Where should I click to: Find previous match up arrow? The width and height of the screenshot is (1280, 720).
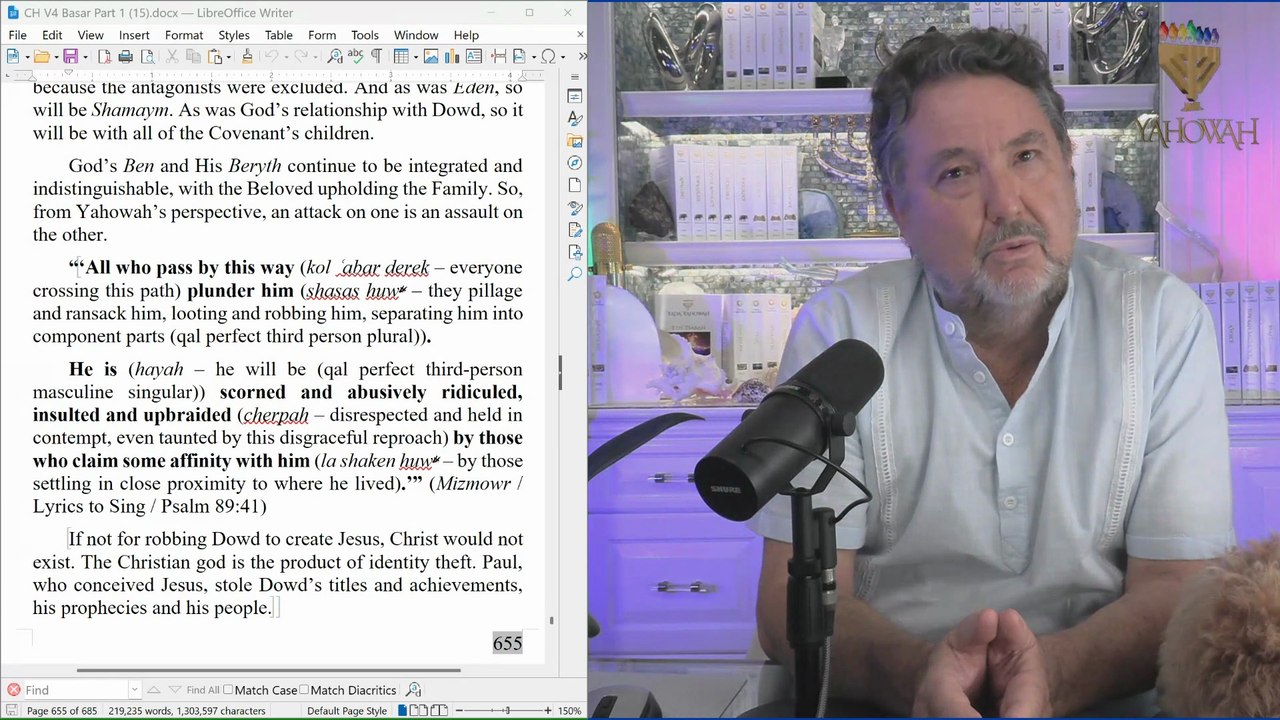[x=153, y=690]
